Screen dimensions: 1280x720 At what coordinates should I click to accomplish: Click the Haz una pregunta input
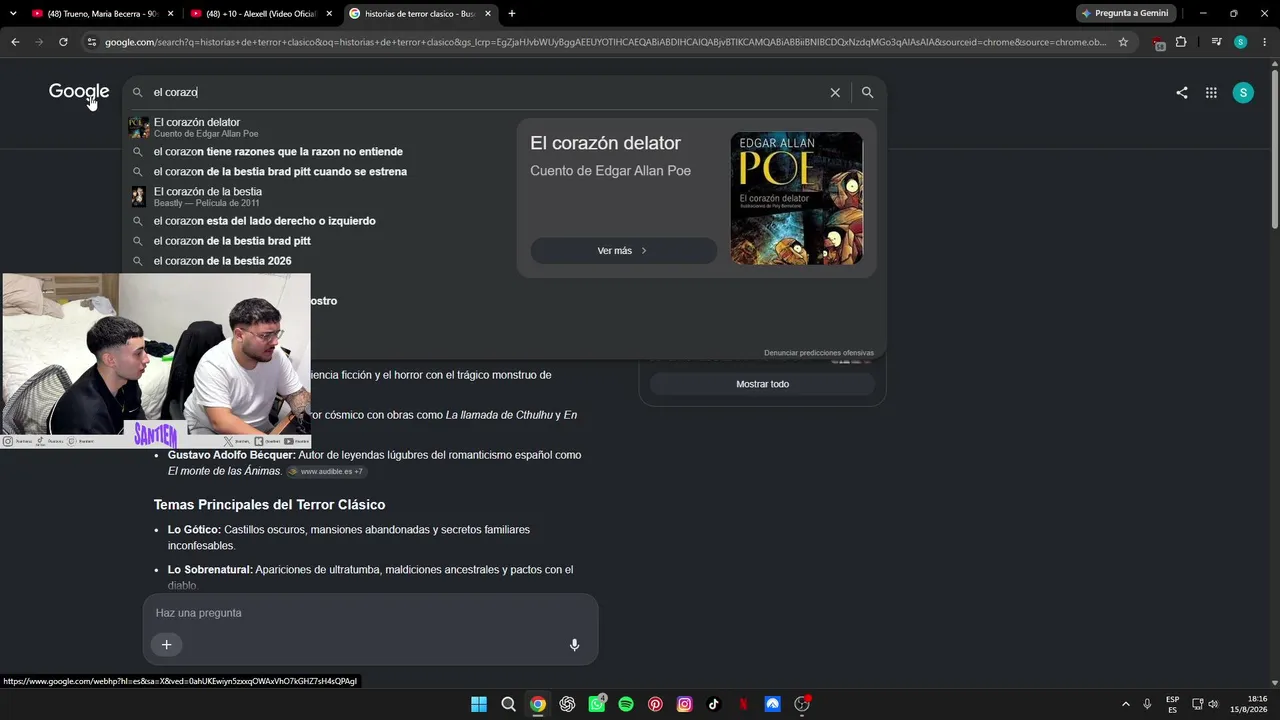370,613
